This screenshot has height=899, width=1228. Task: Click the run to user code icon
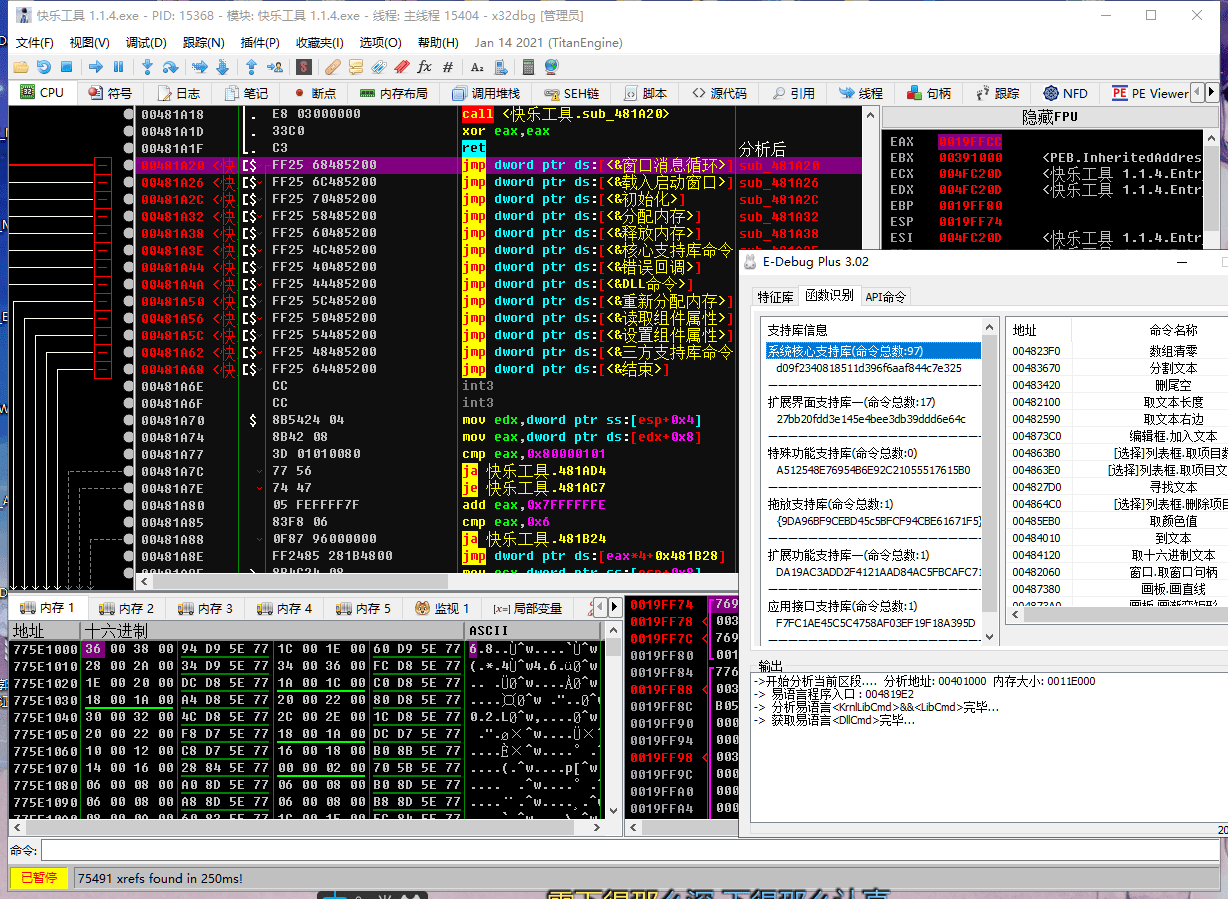pyautogui.click(x=274, y=67)
